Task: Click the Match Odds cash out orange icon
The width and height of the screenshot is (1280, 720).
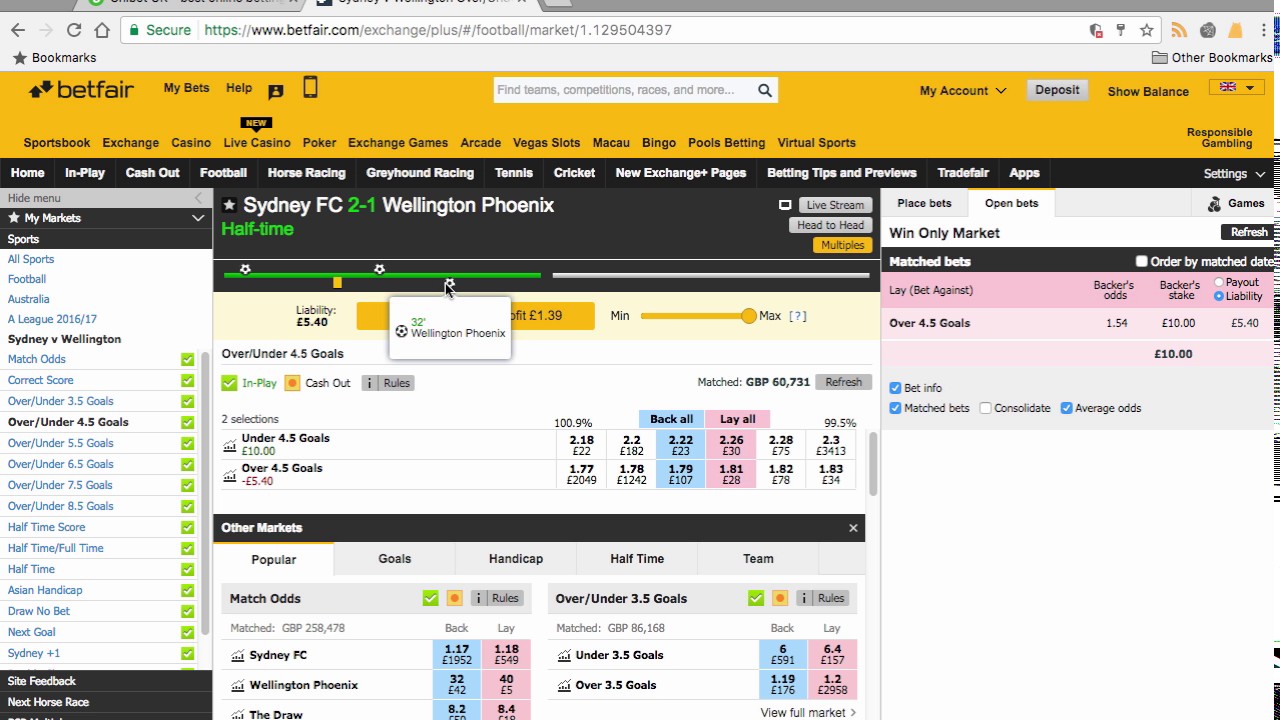Action: tap(454, 598)
